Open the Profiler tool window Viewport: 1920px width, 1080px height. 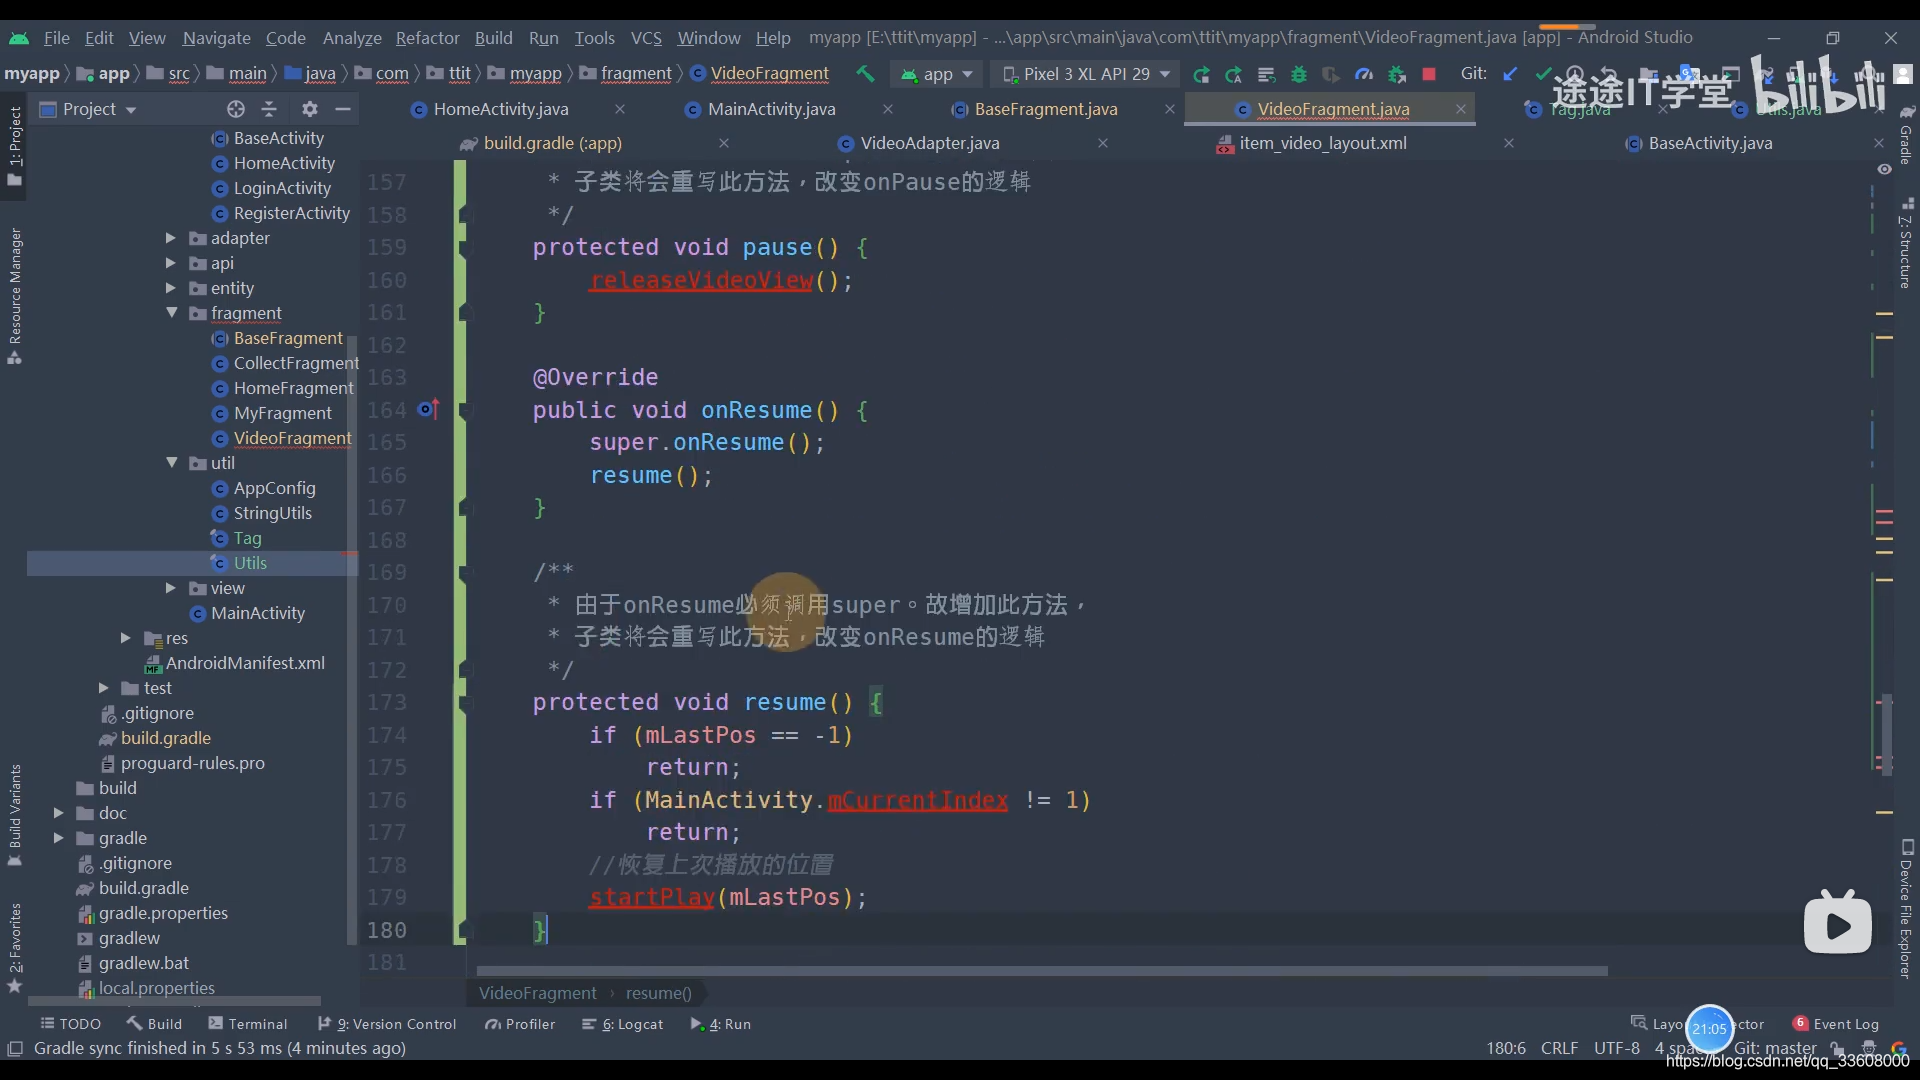pyautogui.click(x=520, y=1024)
